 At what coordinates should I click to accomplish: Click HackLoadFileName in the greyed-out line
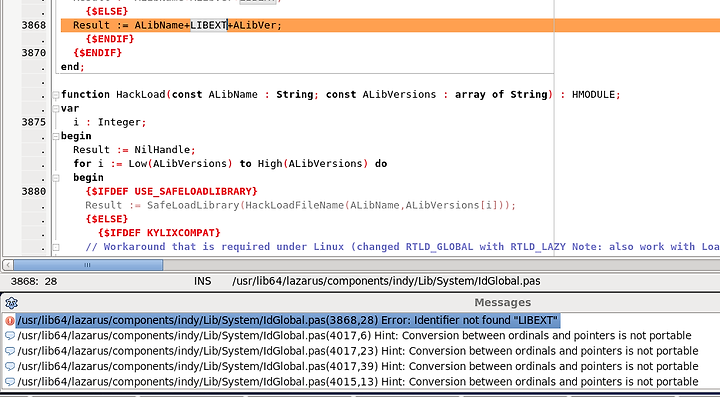tap(294, 205)
